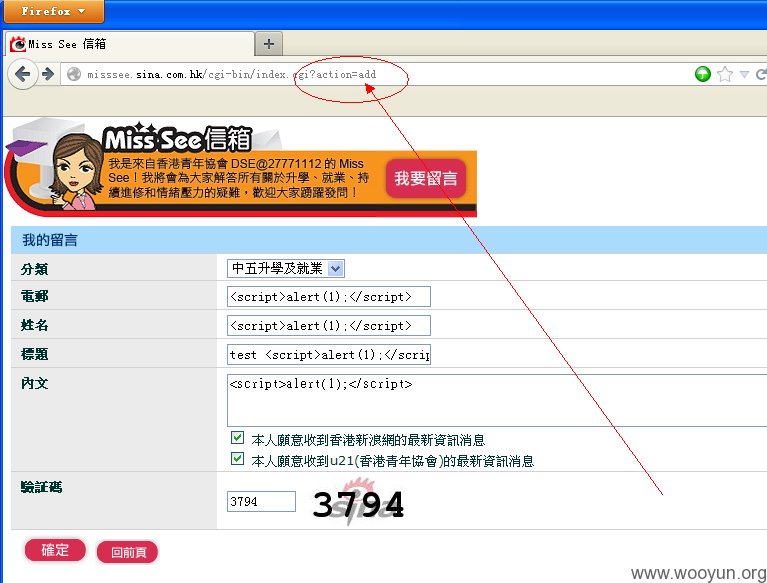Click the 回前頁 go back button
Viewport: 767px width, 583px height.
pos(128,552)
